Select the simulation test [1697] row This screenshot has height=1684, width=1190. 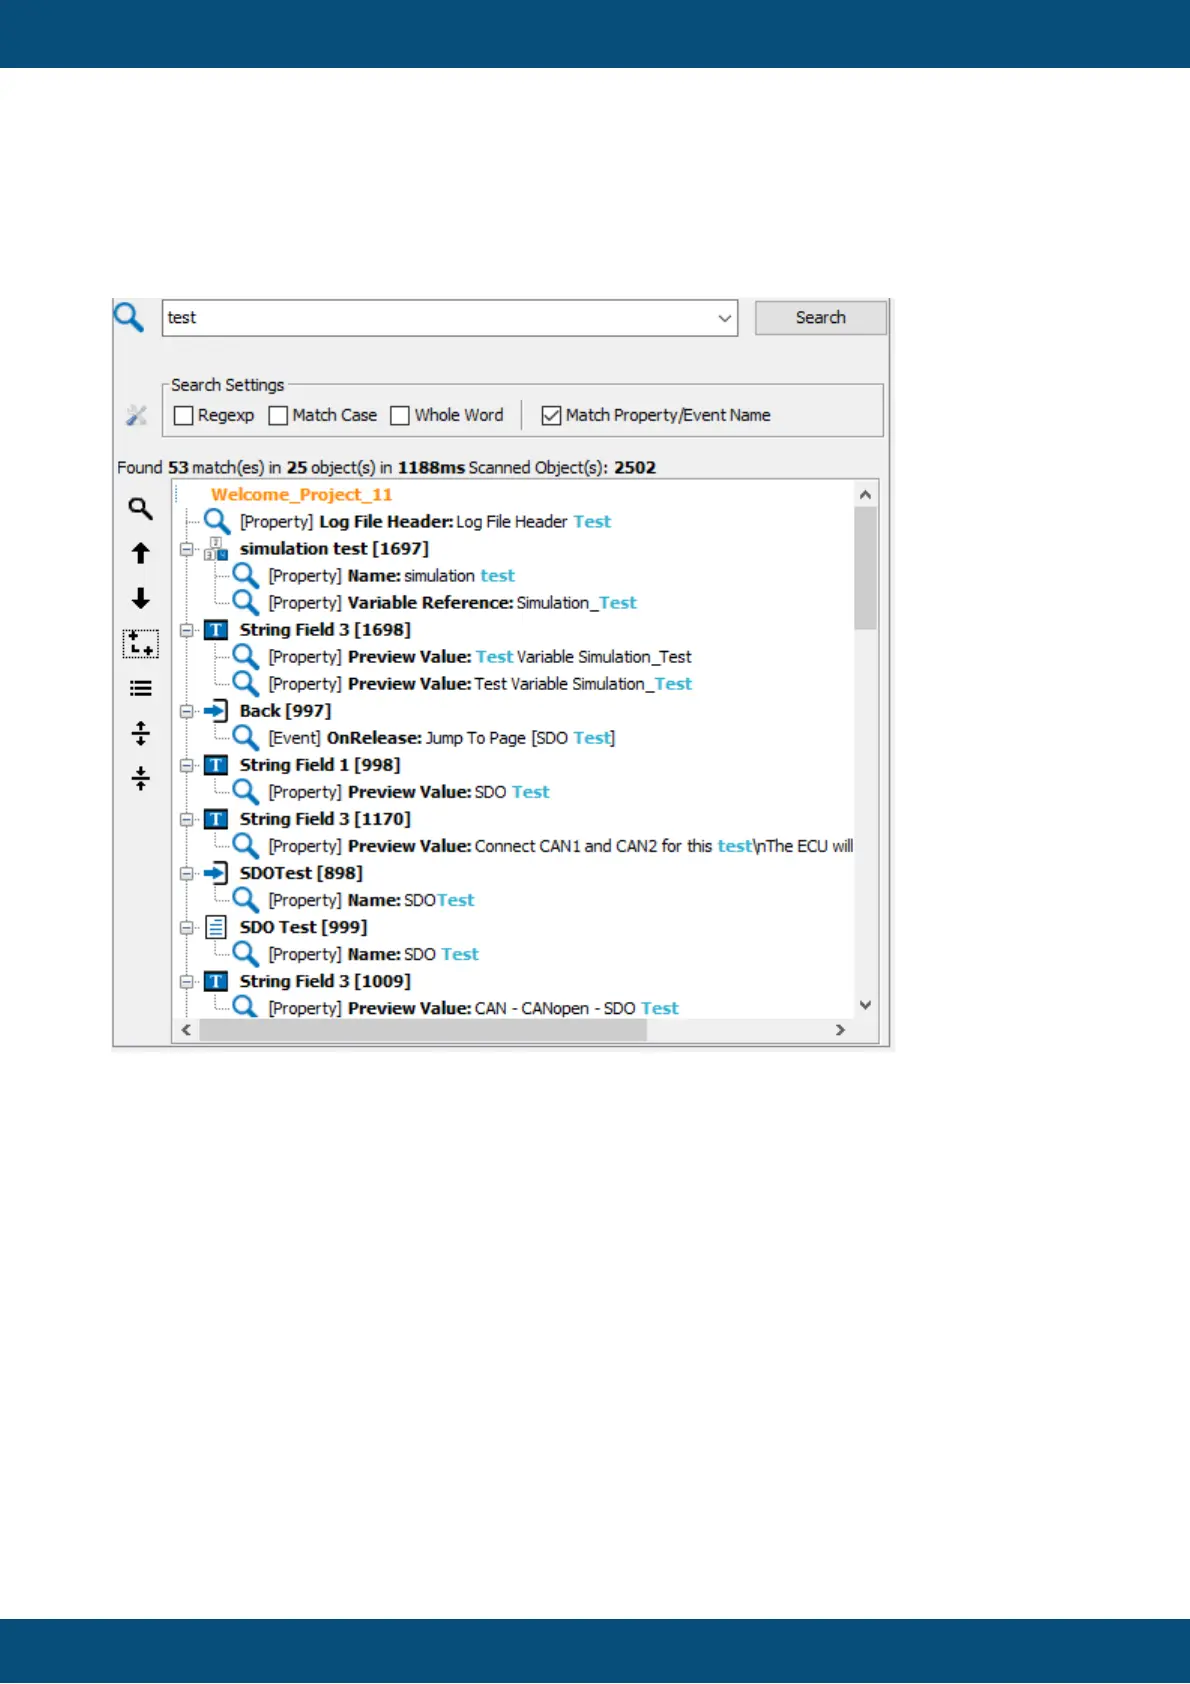[x=334, y=549]
